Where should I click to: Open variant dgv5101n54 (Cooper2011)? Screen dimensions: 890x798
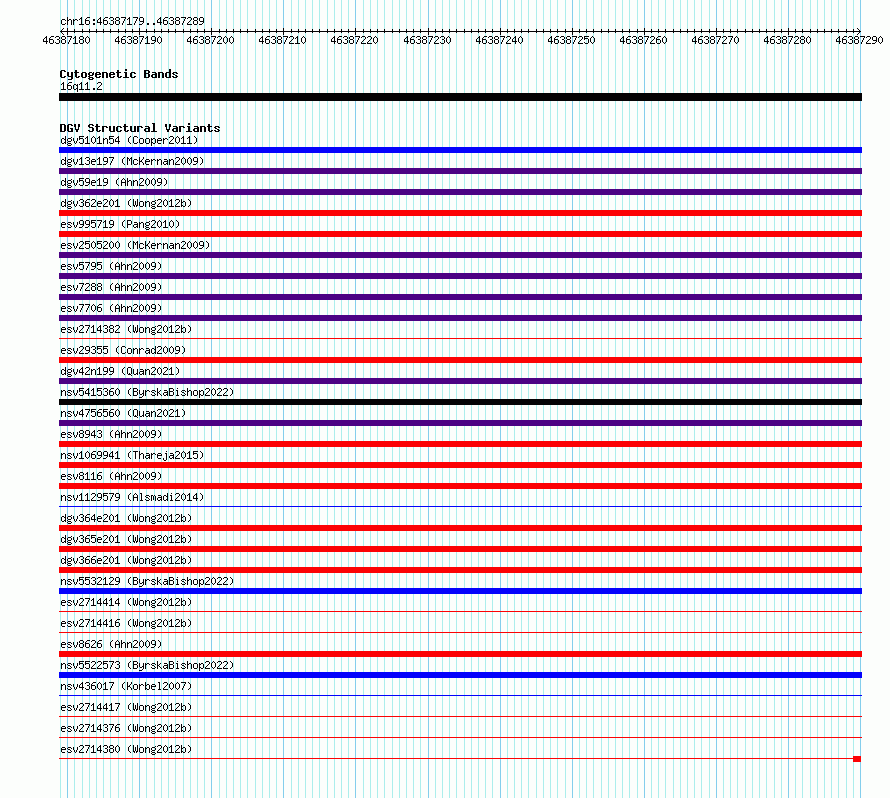(129, 140)
